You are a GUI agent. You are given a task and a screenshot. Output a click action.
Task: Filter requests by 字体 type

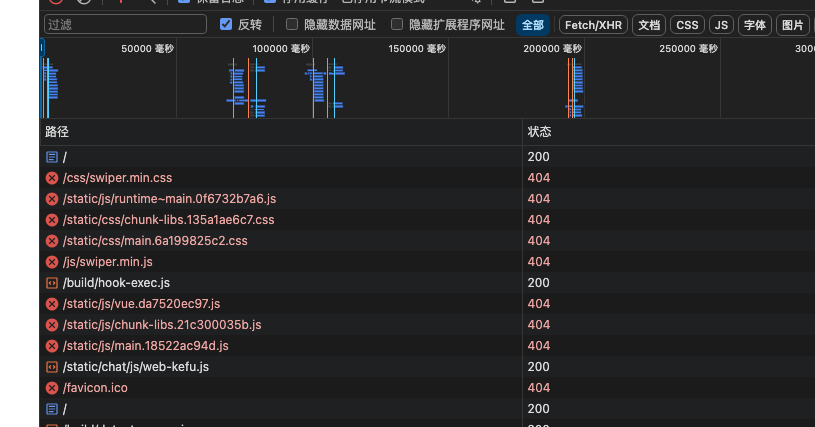click(x=755, y=25)
